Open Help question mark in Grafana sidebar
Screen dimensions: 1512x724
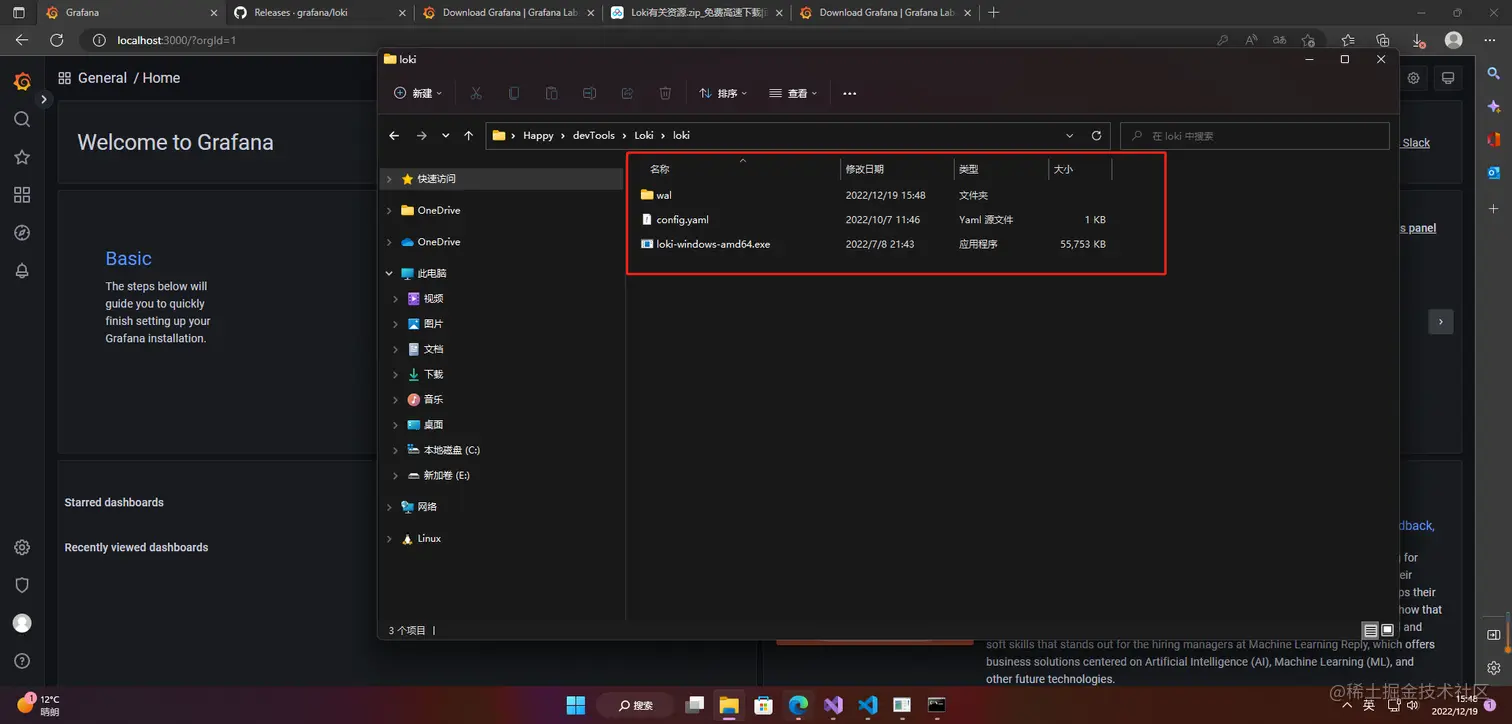tap(22, 661)
